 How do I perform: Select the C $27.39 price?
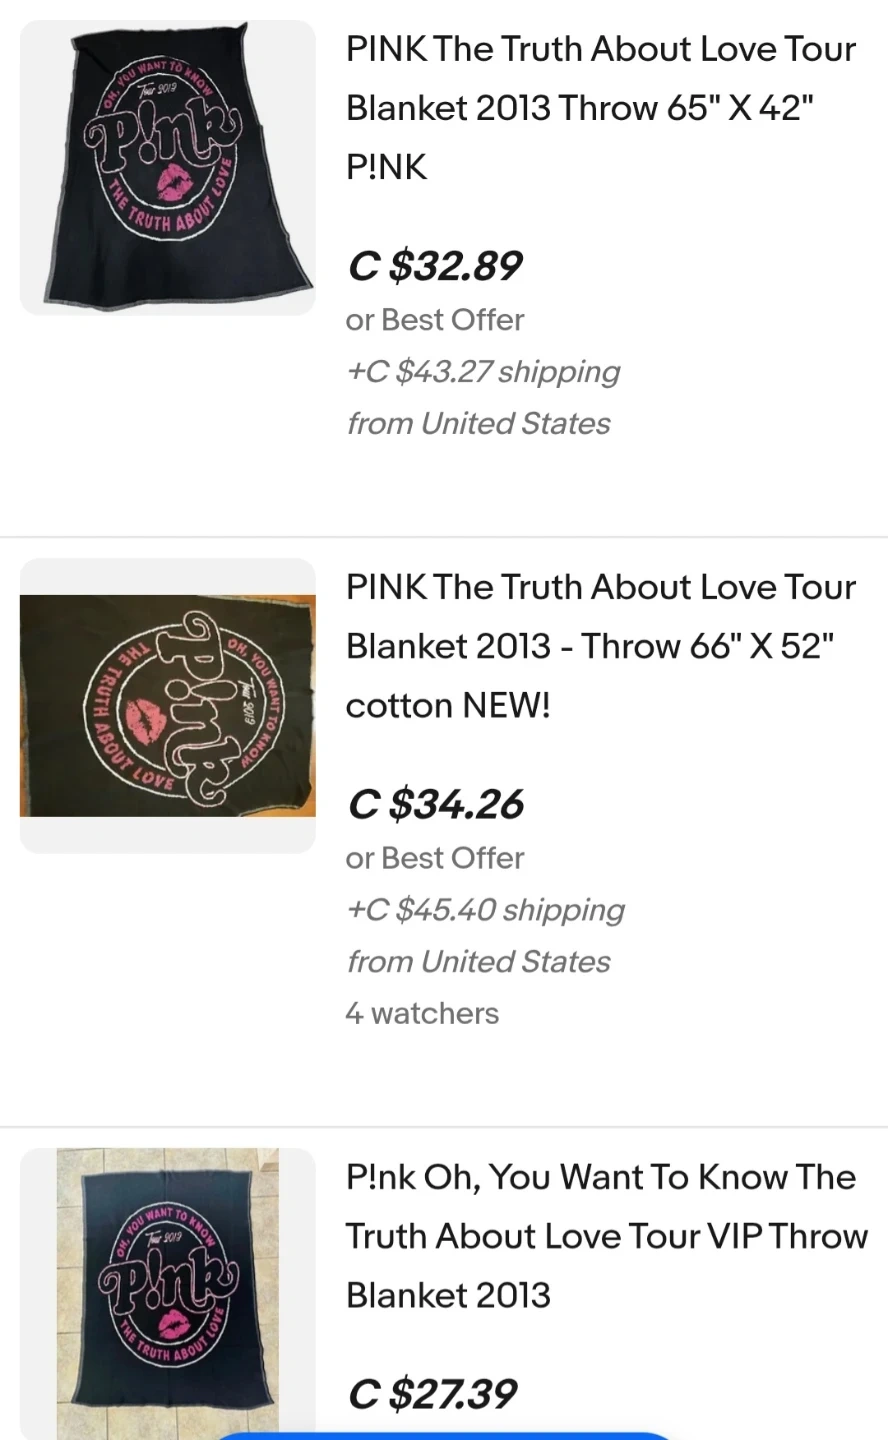(432, 1394)
